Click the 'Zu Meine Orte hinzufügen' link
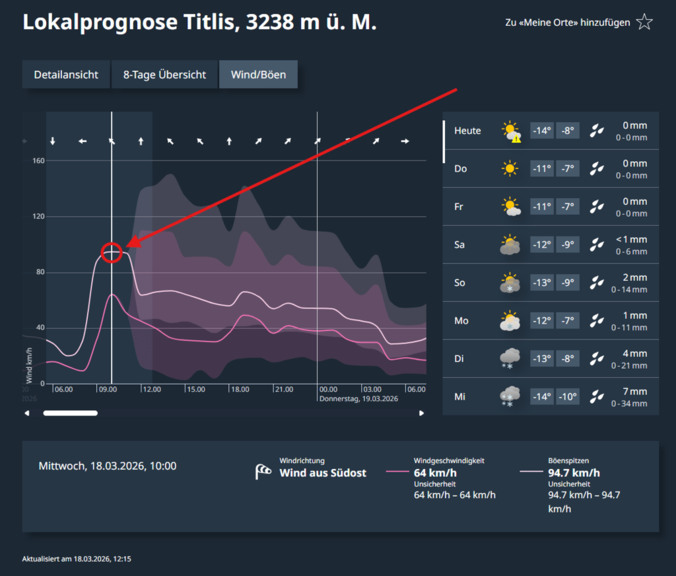The width and height of the screenshot is (676, 576). click(568, 23)
